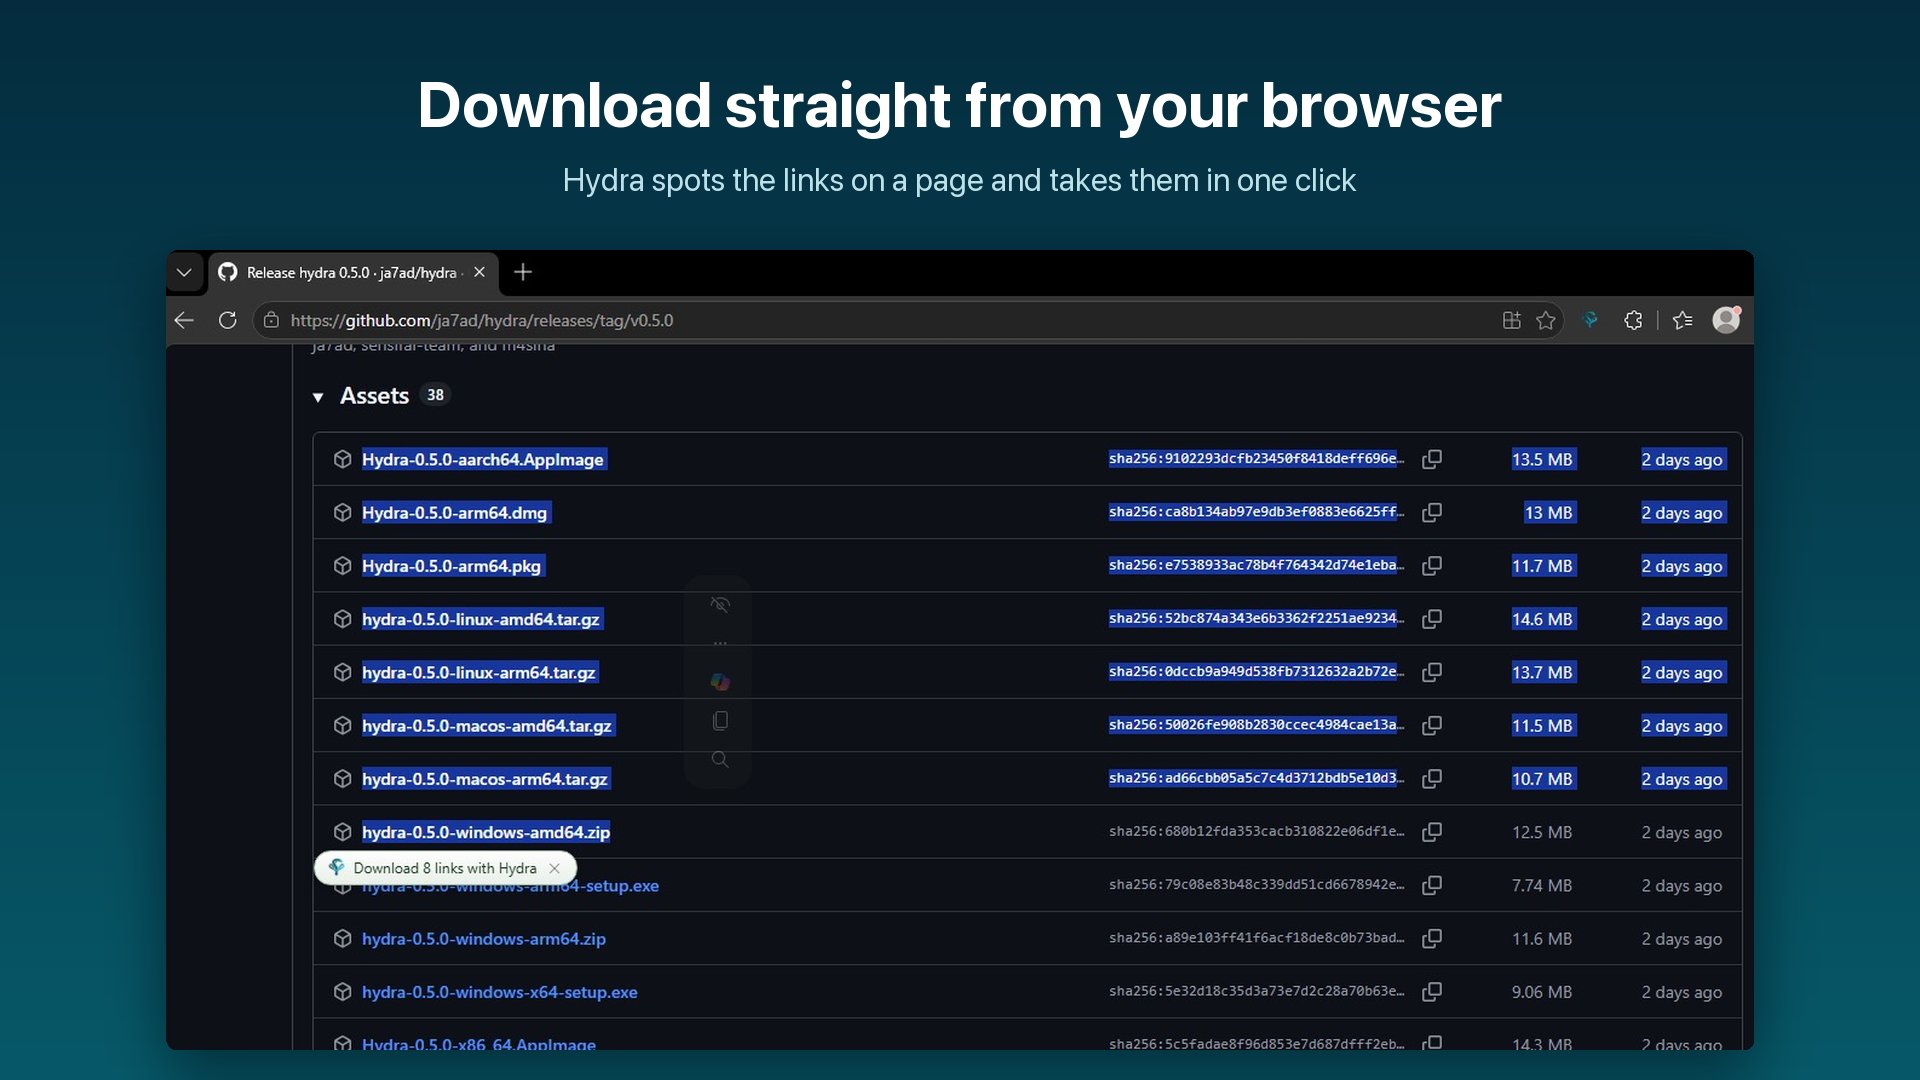
Task: Click the search icon in selection mini menu
Action: click(x=720, y=760)
